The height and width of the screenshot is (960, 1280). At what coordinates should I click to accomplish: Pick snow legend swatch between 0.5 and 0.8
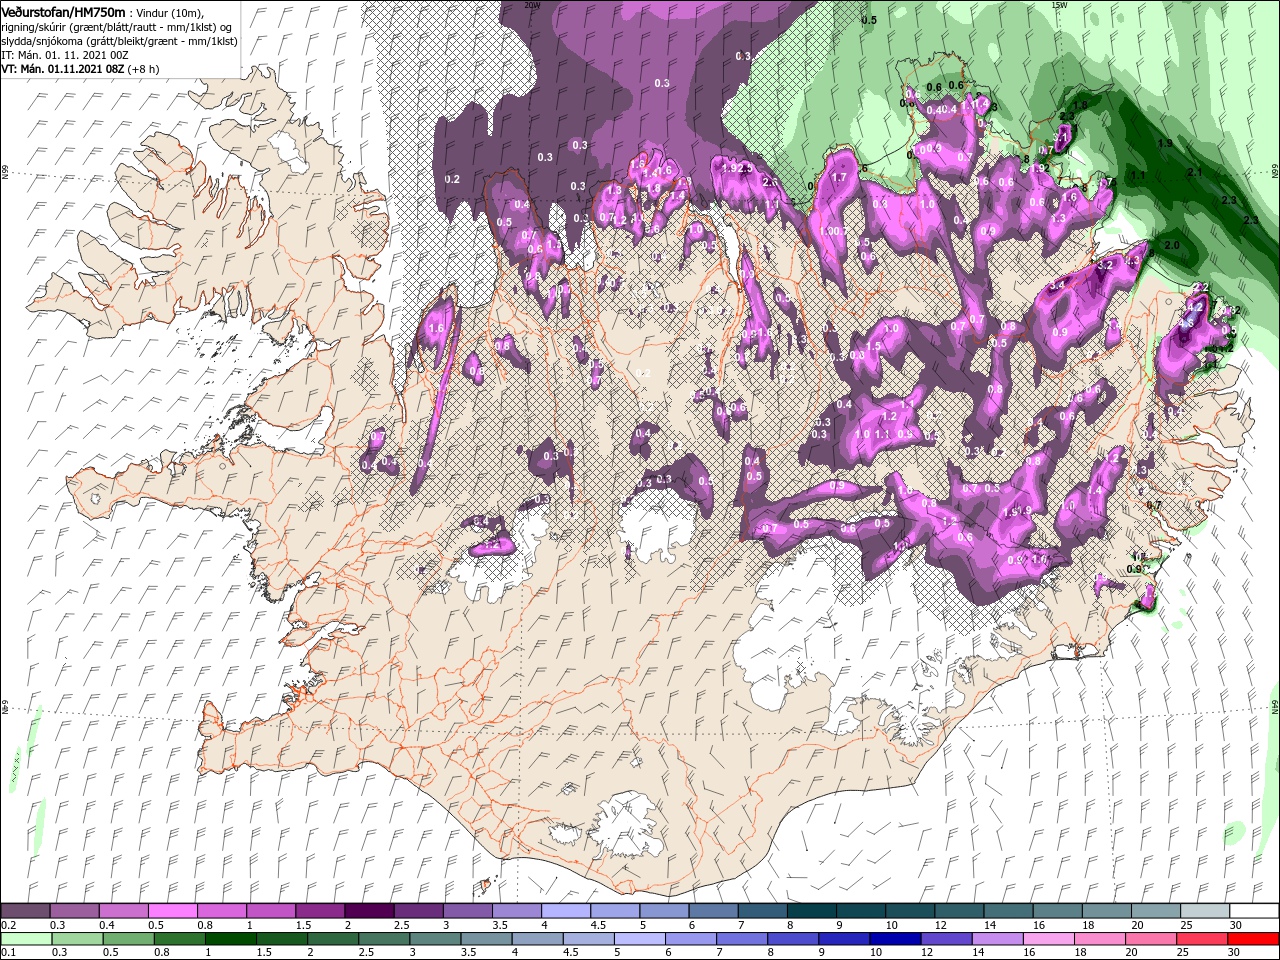(x=172, y=911)
